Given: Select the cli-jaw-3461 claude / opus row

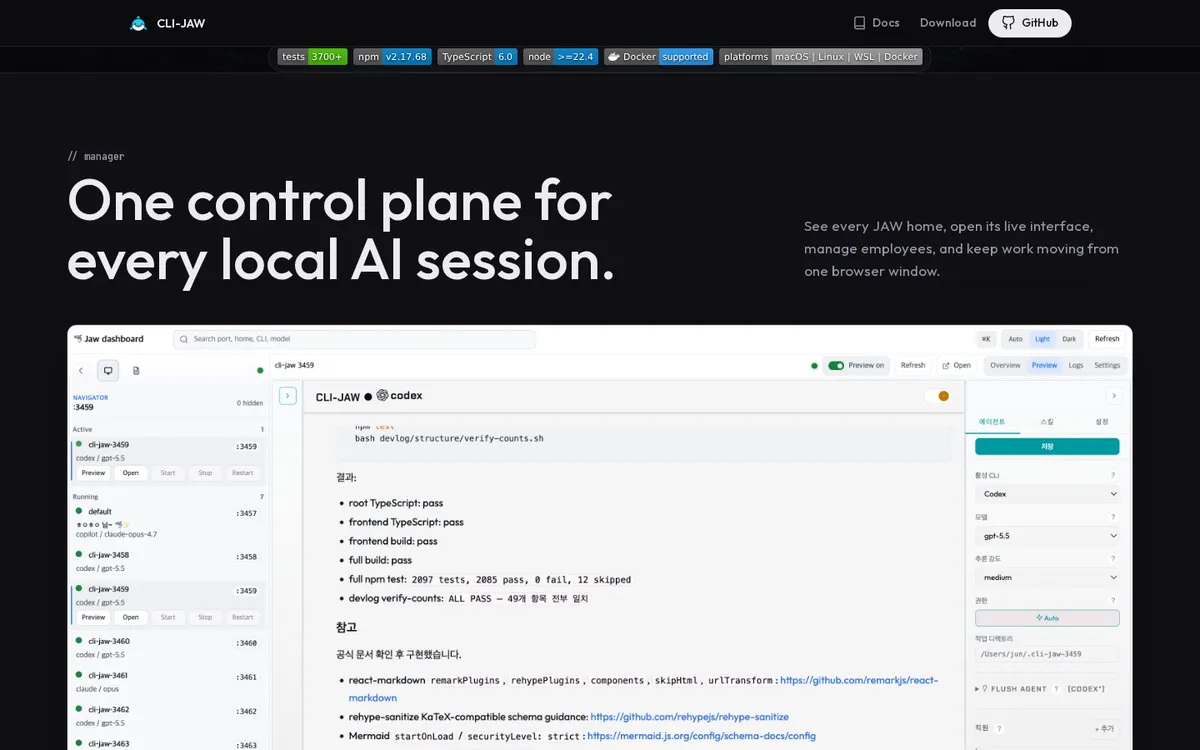Looking at the screenshot, I should pos(167,682).
